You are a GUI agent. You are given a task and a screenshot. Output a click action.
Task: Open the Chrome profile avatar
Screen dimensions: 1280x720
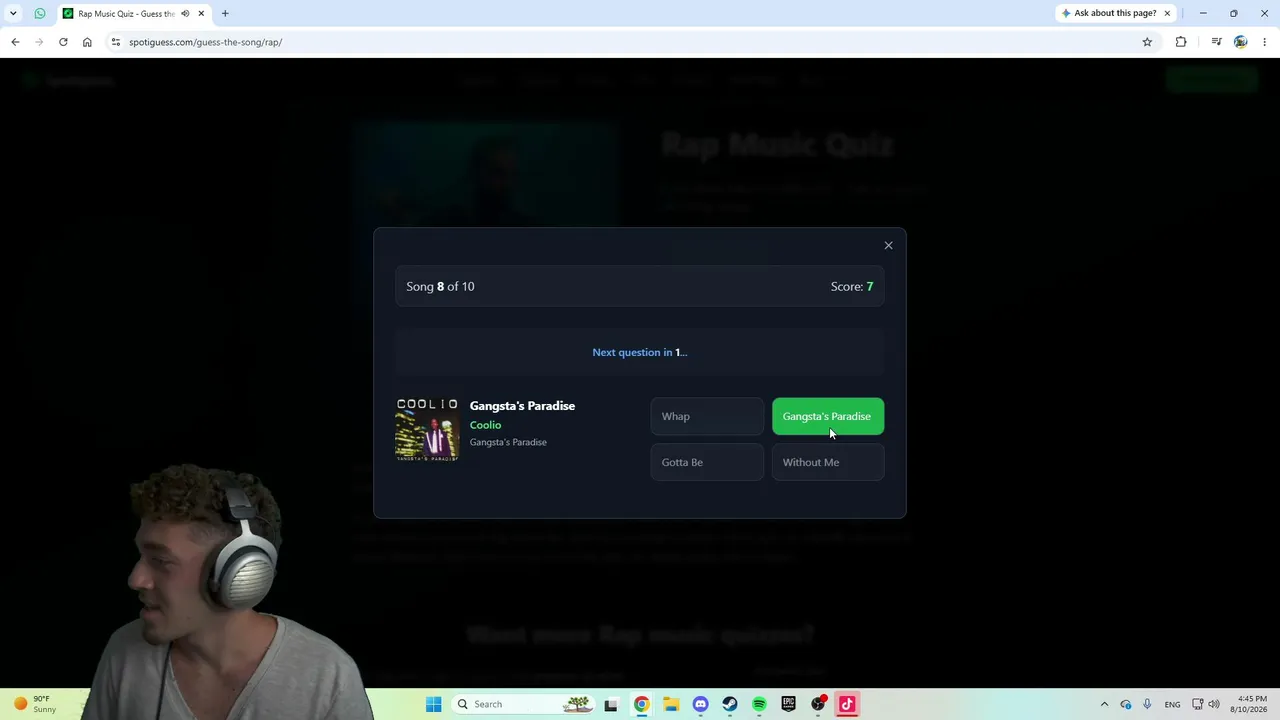coord(1241,42)
